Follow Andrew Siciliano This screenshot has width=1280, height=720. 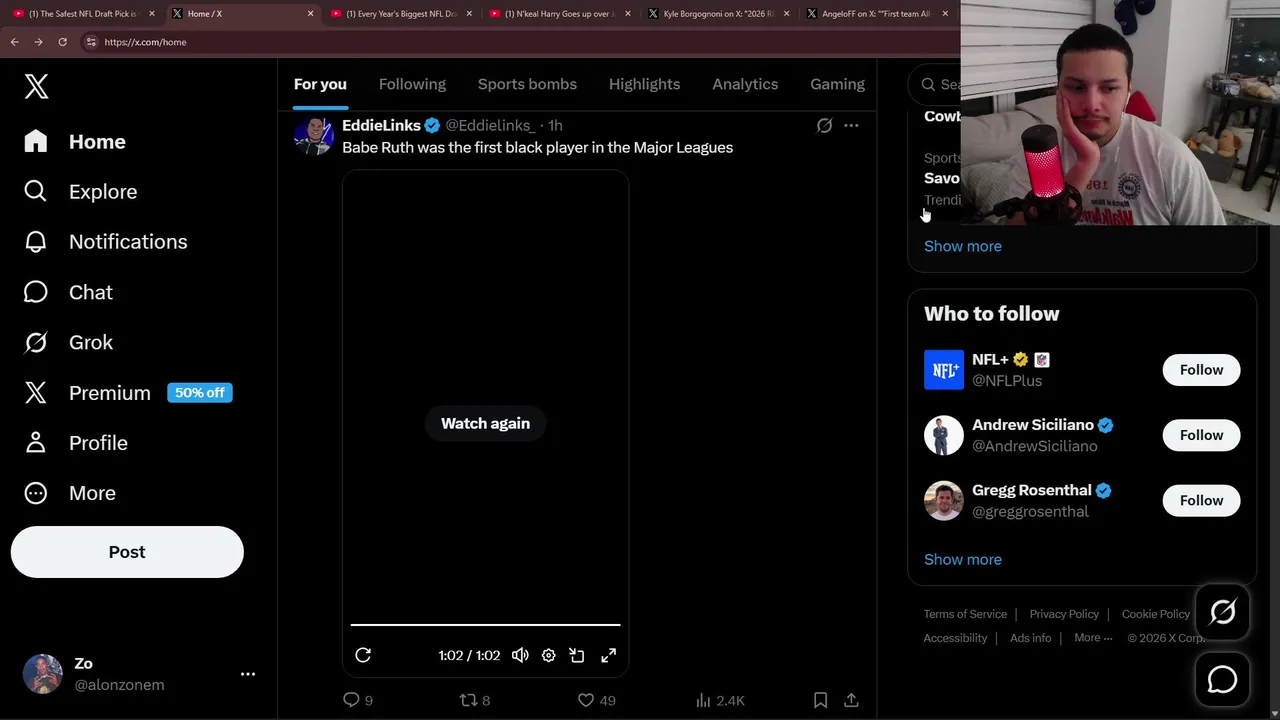pos(1201,435)
